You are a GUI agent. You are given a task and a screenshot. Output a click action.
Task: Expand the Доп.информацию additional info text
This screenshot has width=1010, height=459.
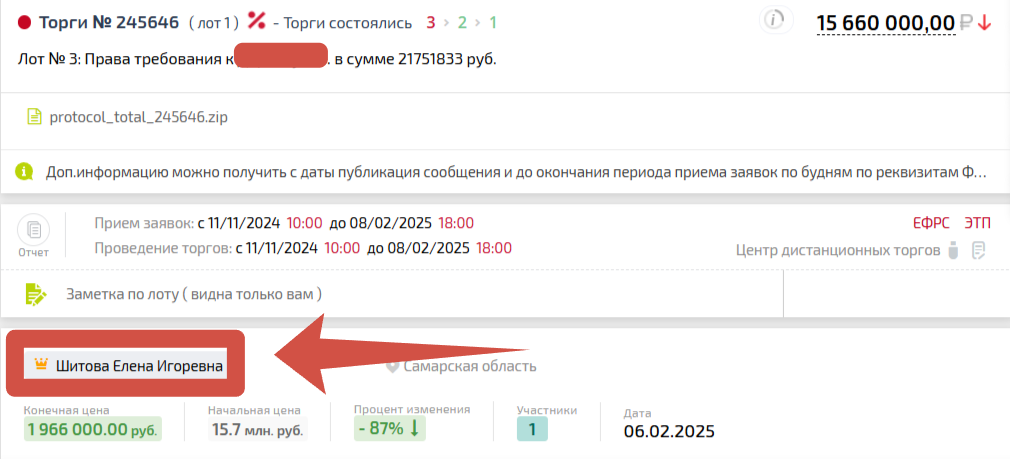click(515, 172)
